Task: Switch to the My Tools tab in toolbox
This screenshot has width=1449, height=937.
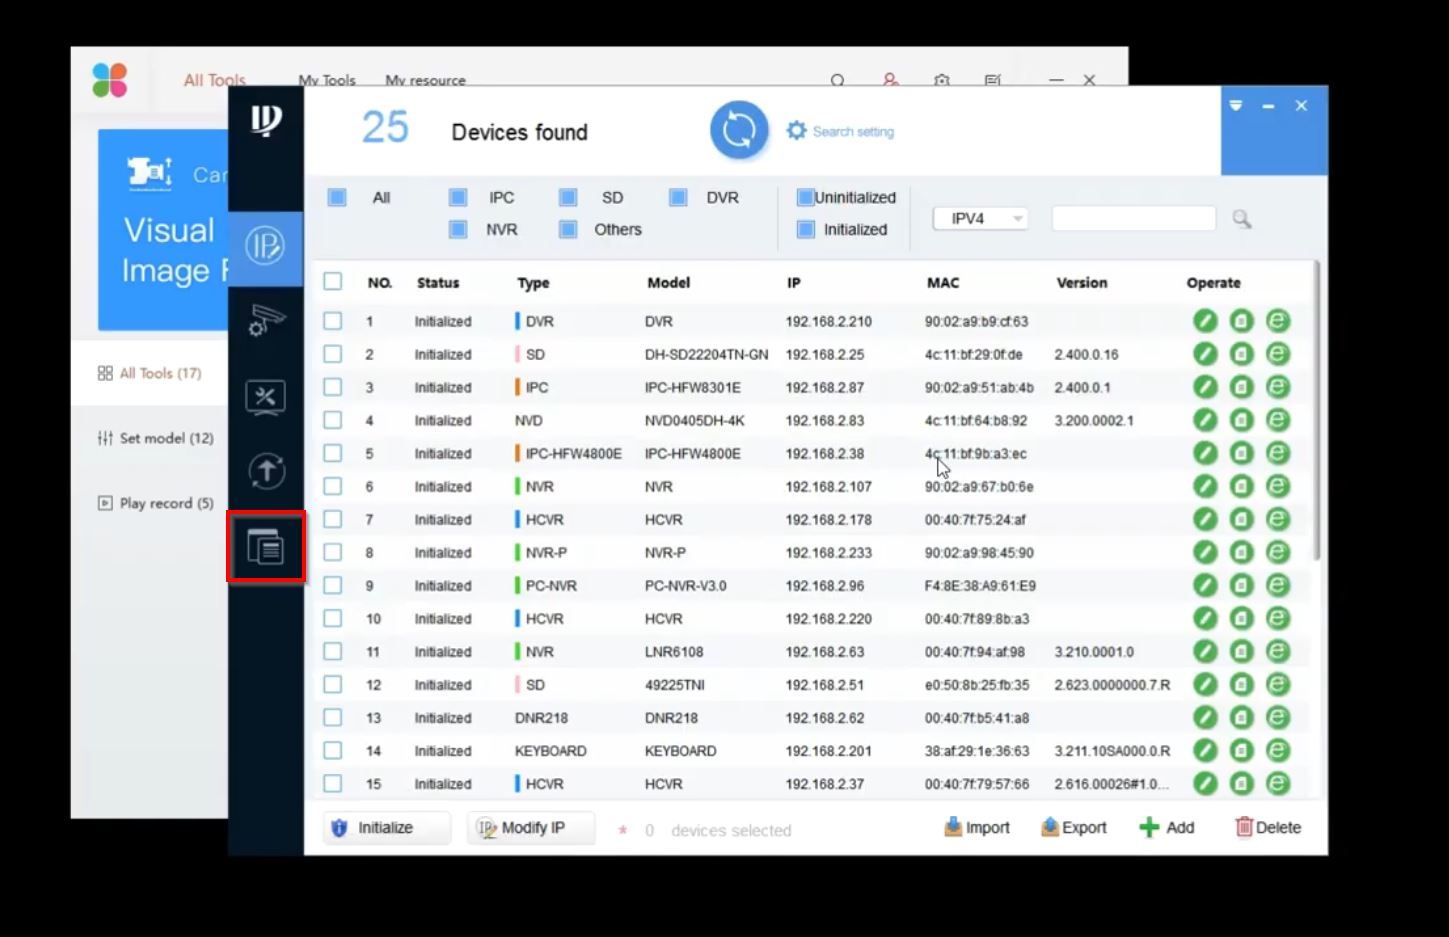Action: (x=327, y=80)
